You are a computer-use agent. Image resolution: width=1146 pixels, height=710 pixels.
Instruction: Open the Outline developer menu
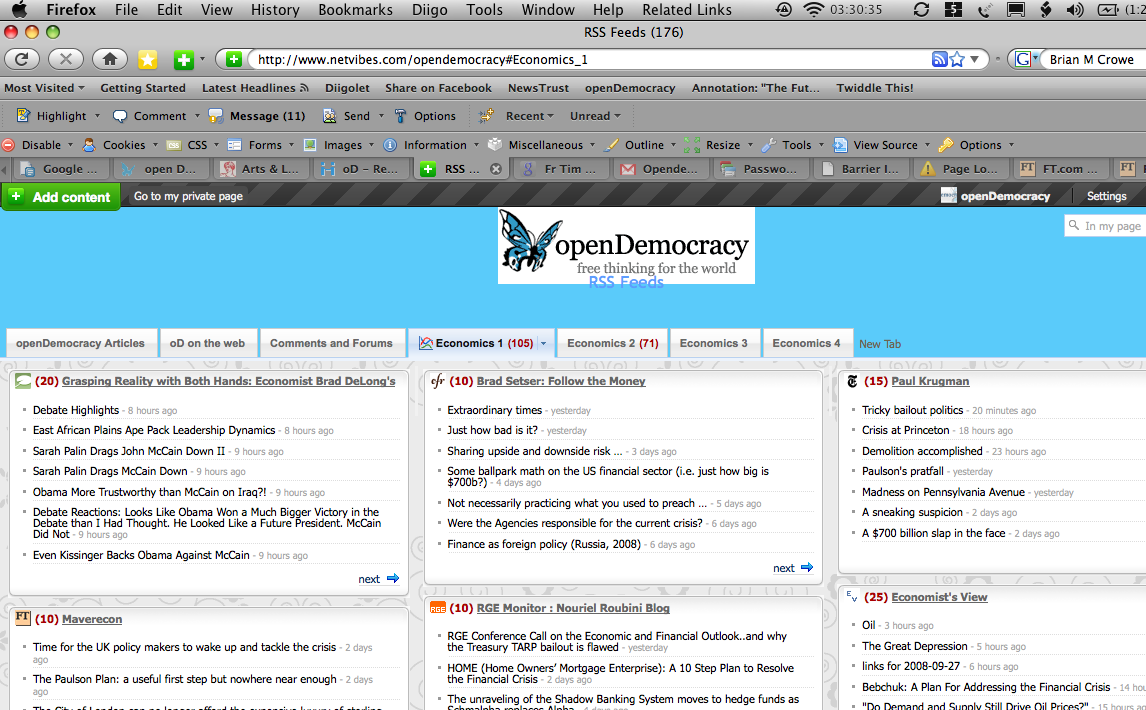coord(634,145)
